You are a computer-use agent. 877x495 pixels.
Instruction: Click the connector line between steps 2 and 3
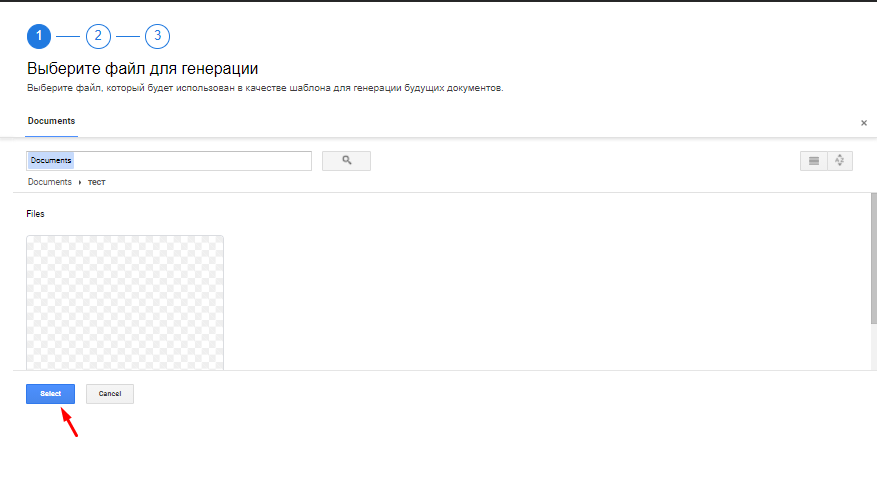(x=128, y=37)
